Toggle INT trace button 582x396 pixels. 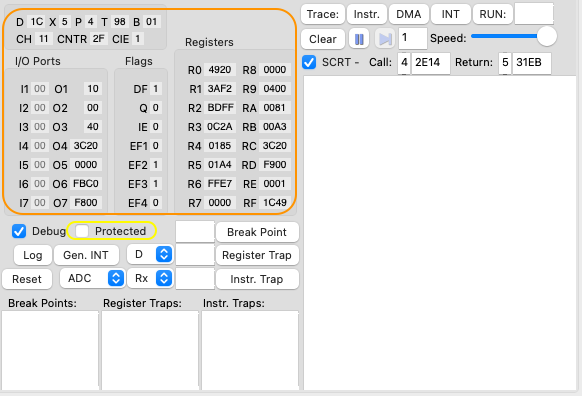tap(451, 14)
